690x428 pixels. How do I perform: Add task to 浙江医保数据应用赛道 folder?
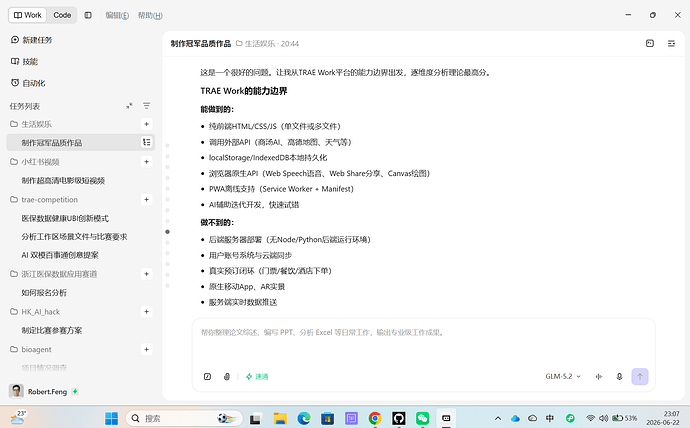click(147, 274)
